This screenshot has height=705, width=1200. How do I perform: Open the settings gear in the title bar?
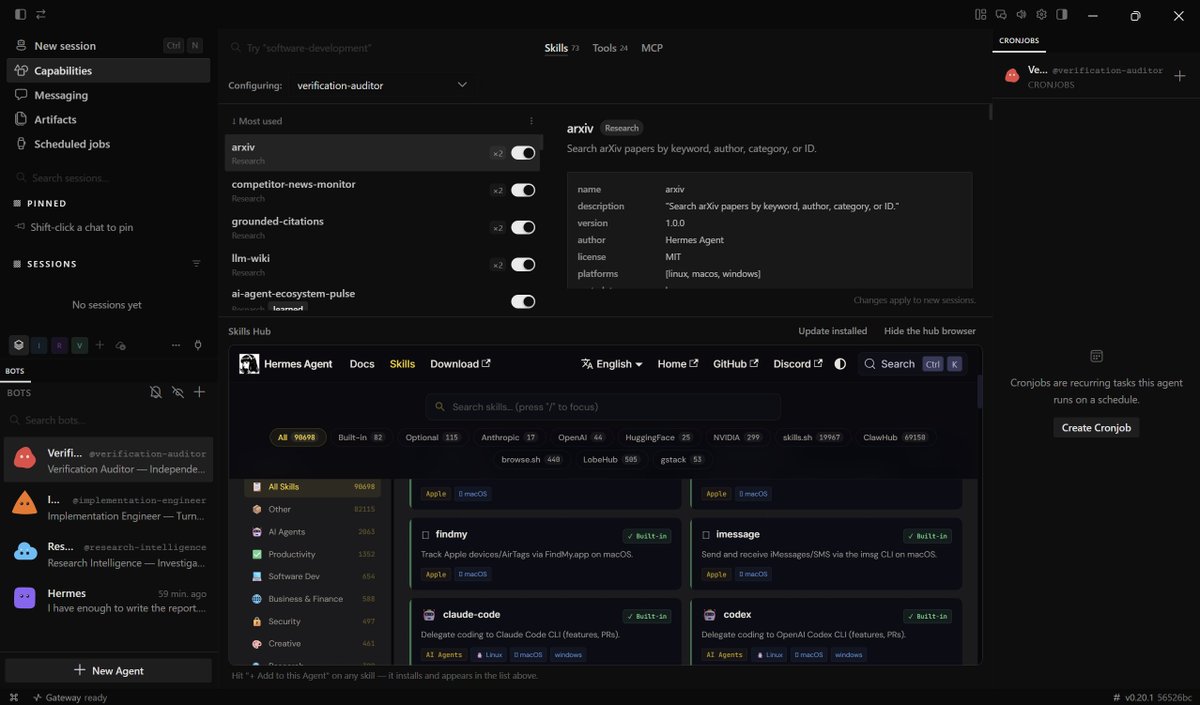click(x=1041, y=15)
